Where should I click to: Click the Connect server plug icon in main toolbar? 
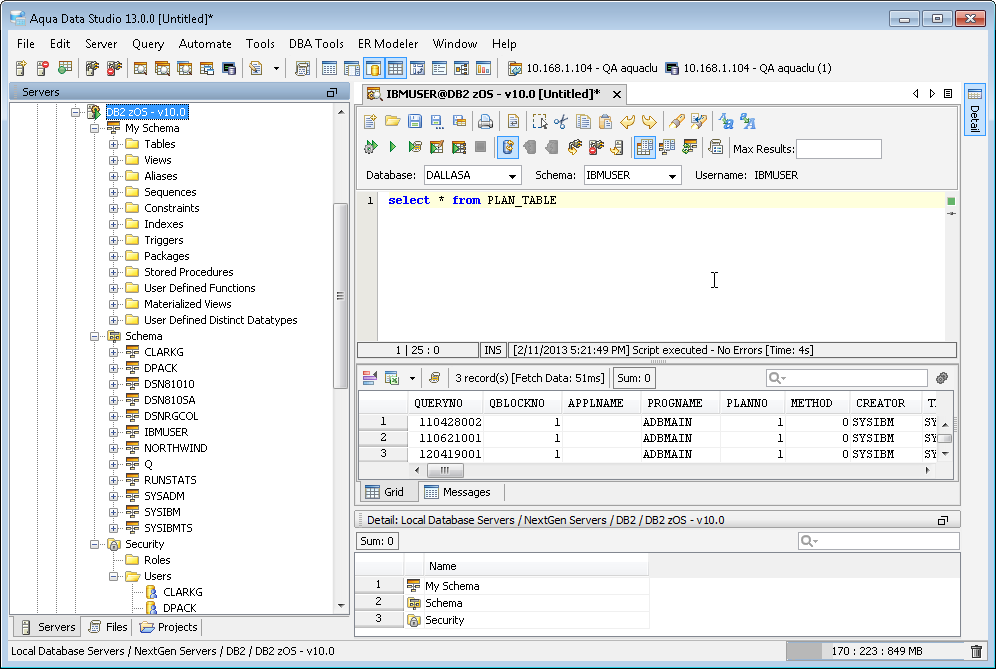coord(92,68)
